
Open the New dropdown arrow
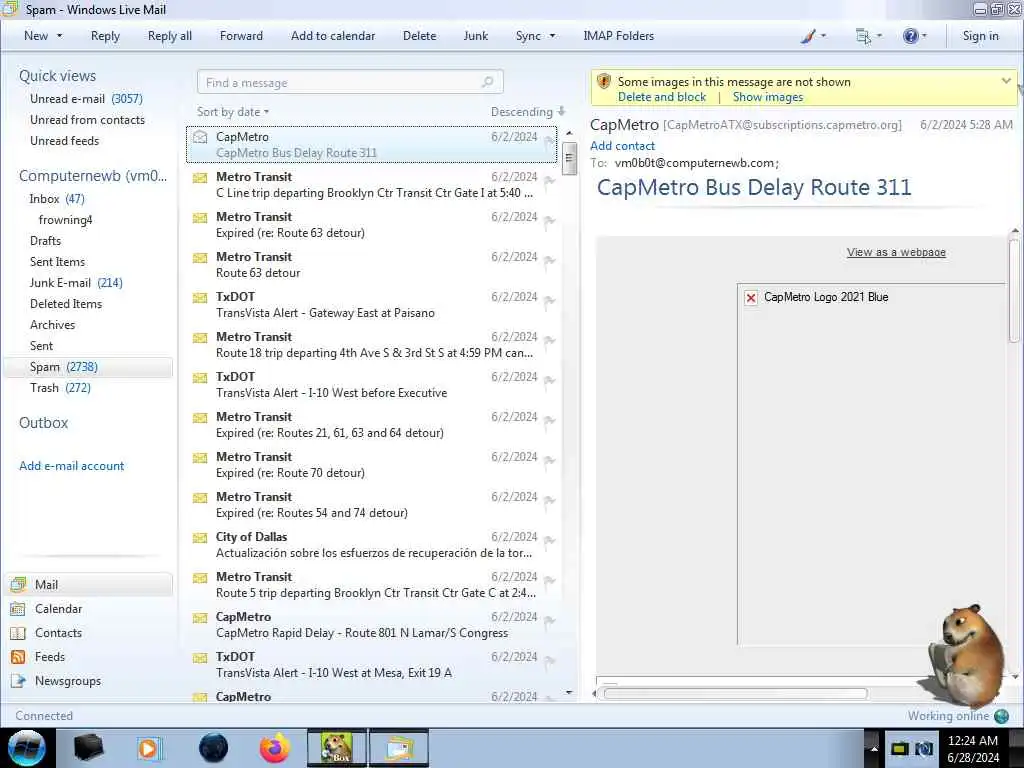click(x=59, y=36)
